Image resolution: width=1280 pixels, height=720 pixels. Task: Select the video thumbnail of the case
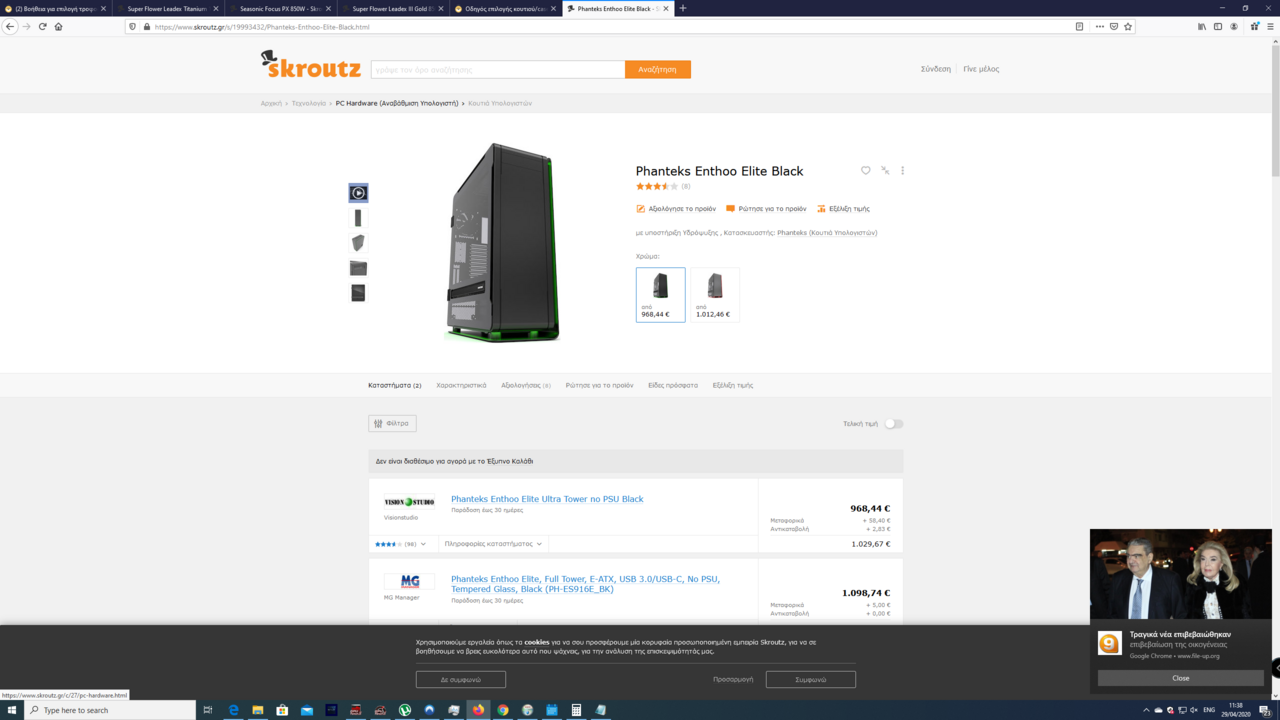coord(358,193)
